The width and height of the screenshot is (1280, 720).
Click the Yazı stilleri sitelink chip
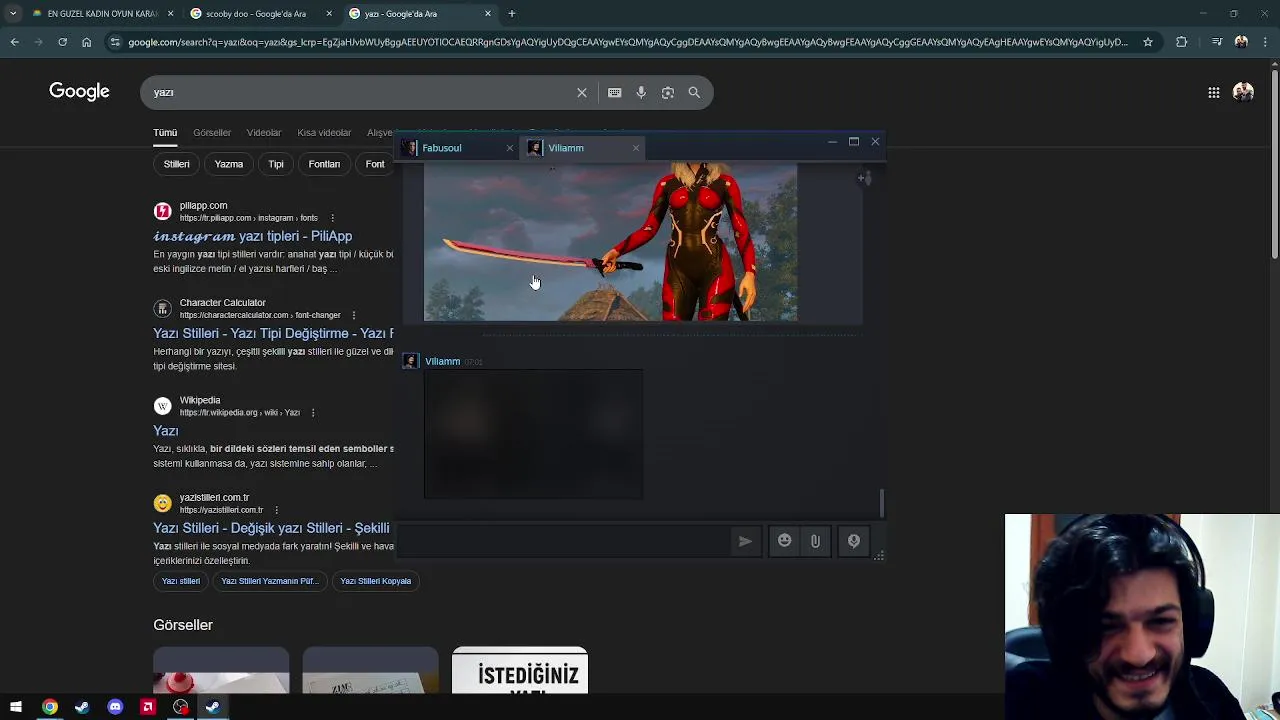pyautogui.click(x=181, y=581)
